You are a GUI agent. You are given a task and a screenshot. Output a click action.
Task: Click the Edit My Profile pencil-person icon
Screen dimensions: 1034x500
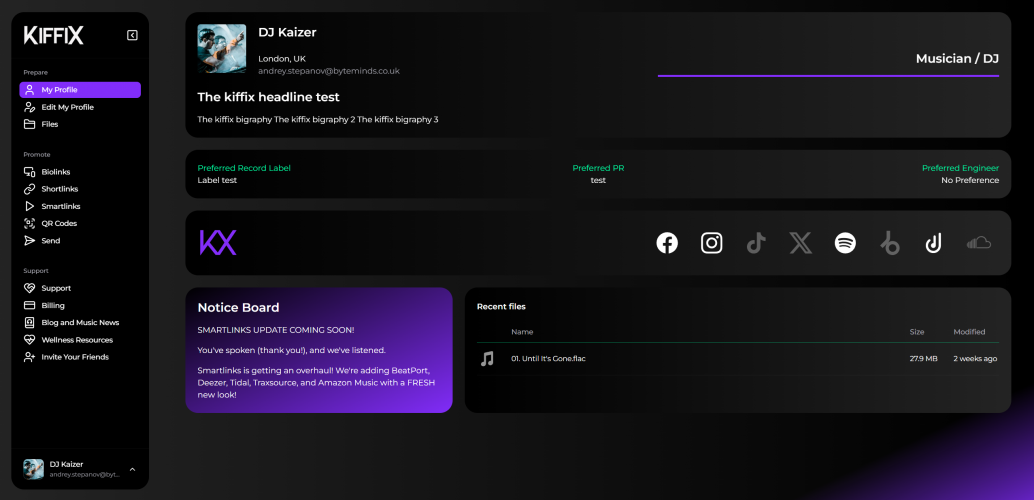point(30,107)
